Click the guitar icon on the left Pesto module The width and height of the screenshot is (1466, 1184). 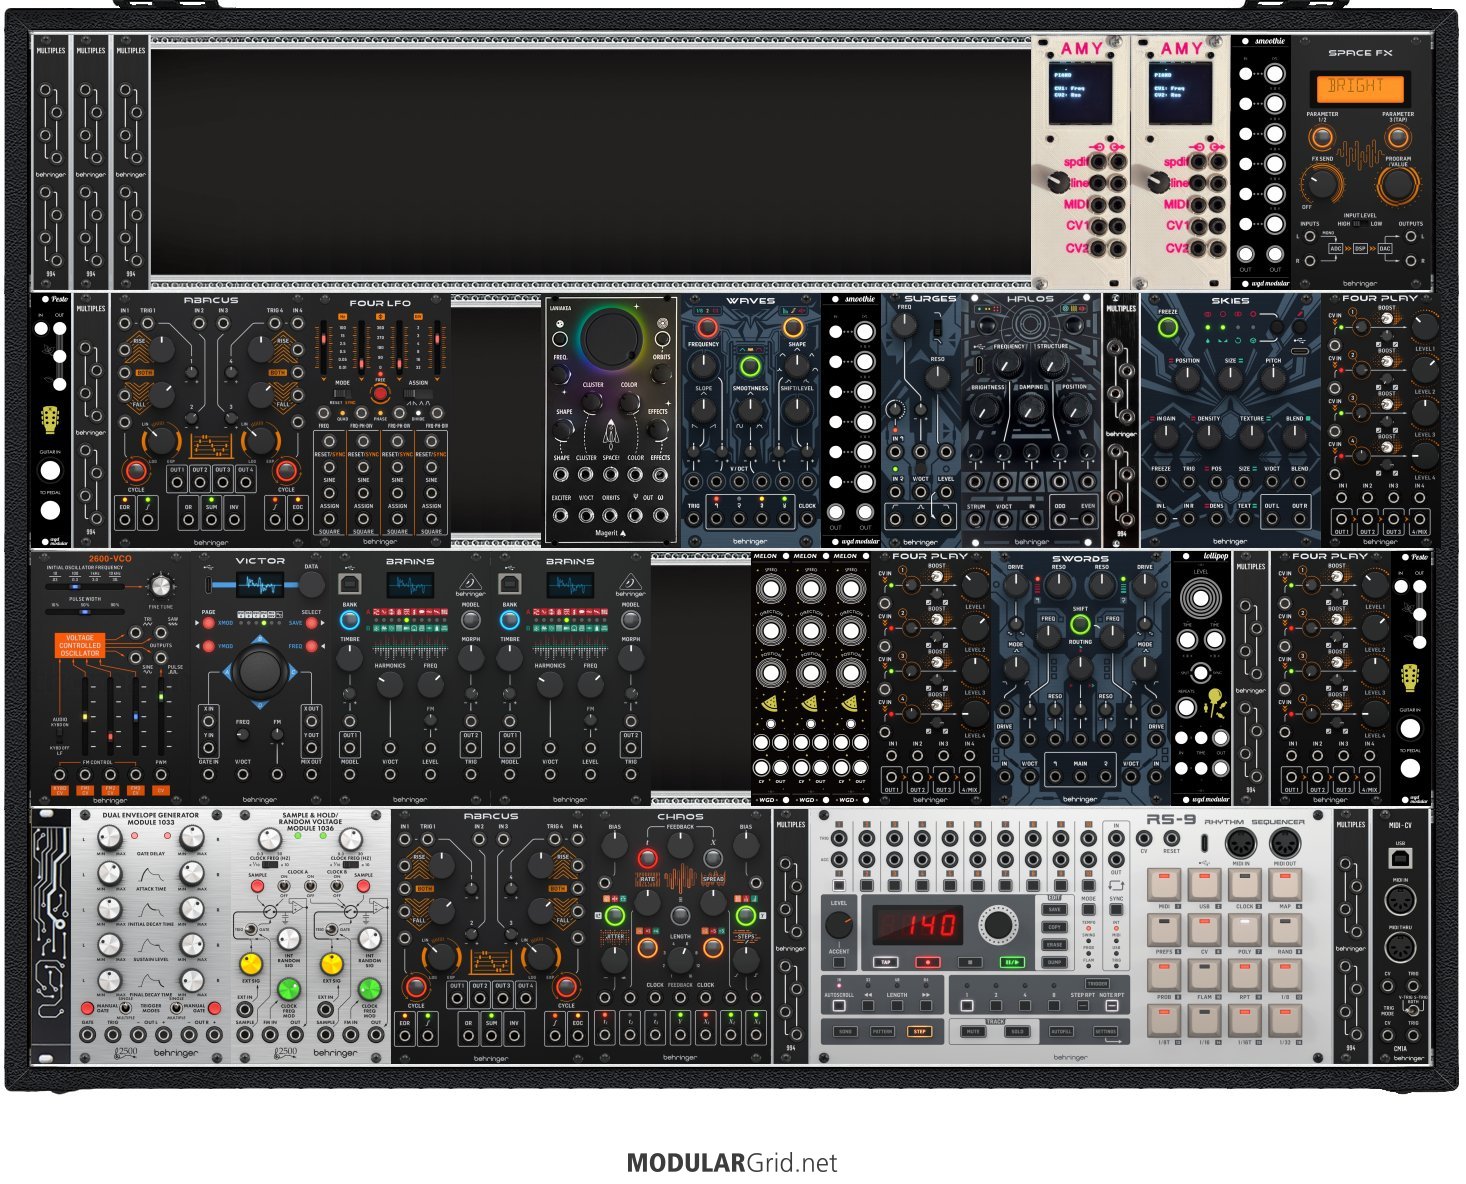pyautogui.click(x=49, y=419)
